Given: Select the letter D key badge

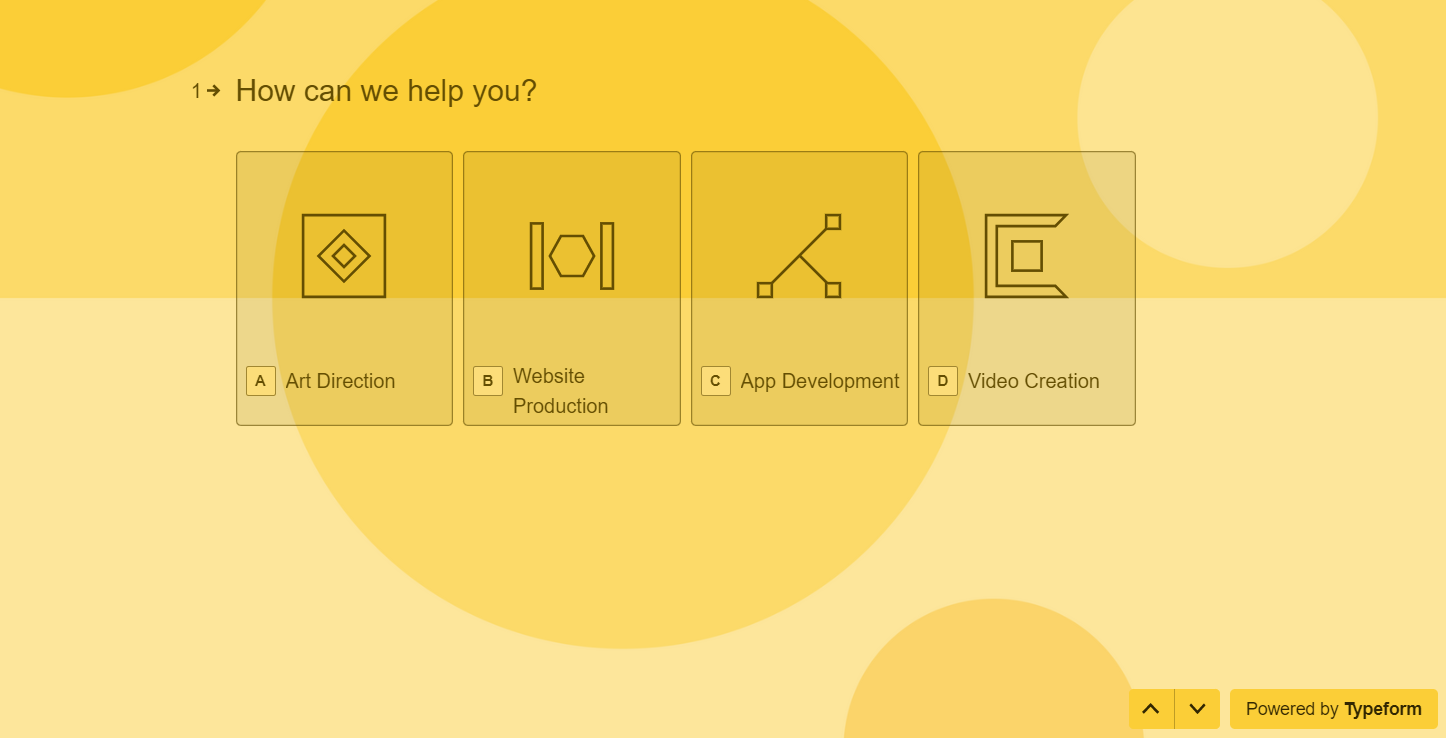Looking at the screenshot, I should [x=943, y=381].
